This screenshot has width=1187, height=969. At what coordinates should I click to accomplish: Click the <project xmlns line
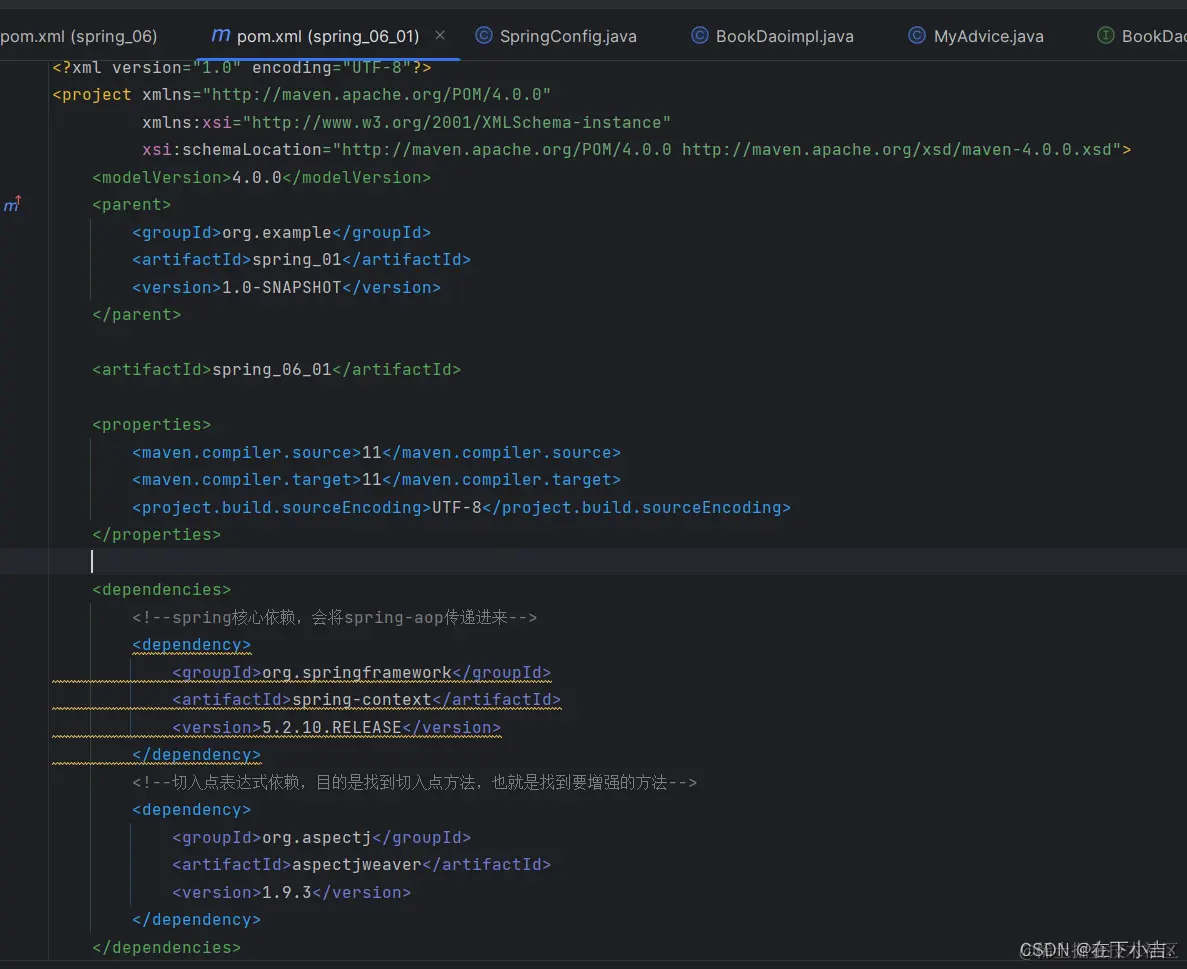(301, 95)
